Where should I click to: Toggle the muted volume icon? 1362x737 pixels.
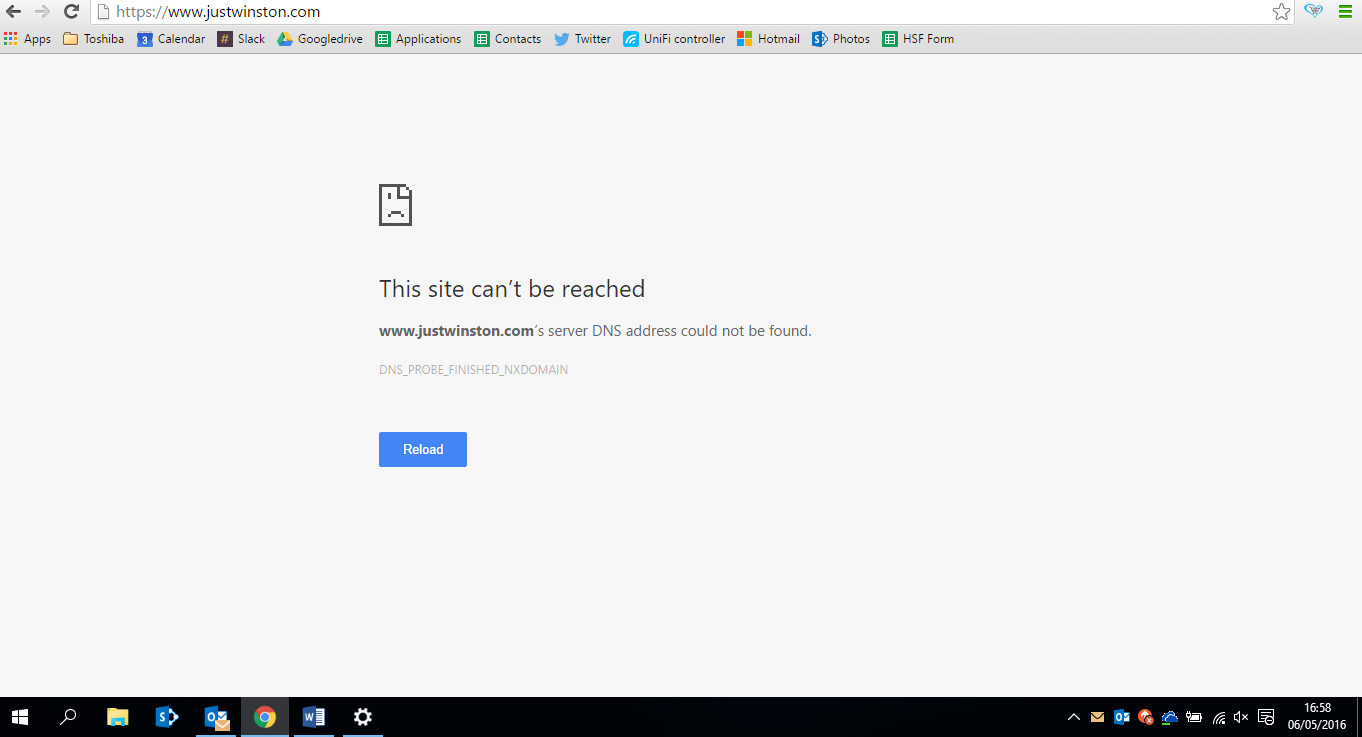[1242, 717]
